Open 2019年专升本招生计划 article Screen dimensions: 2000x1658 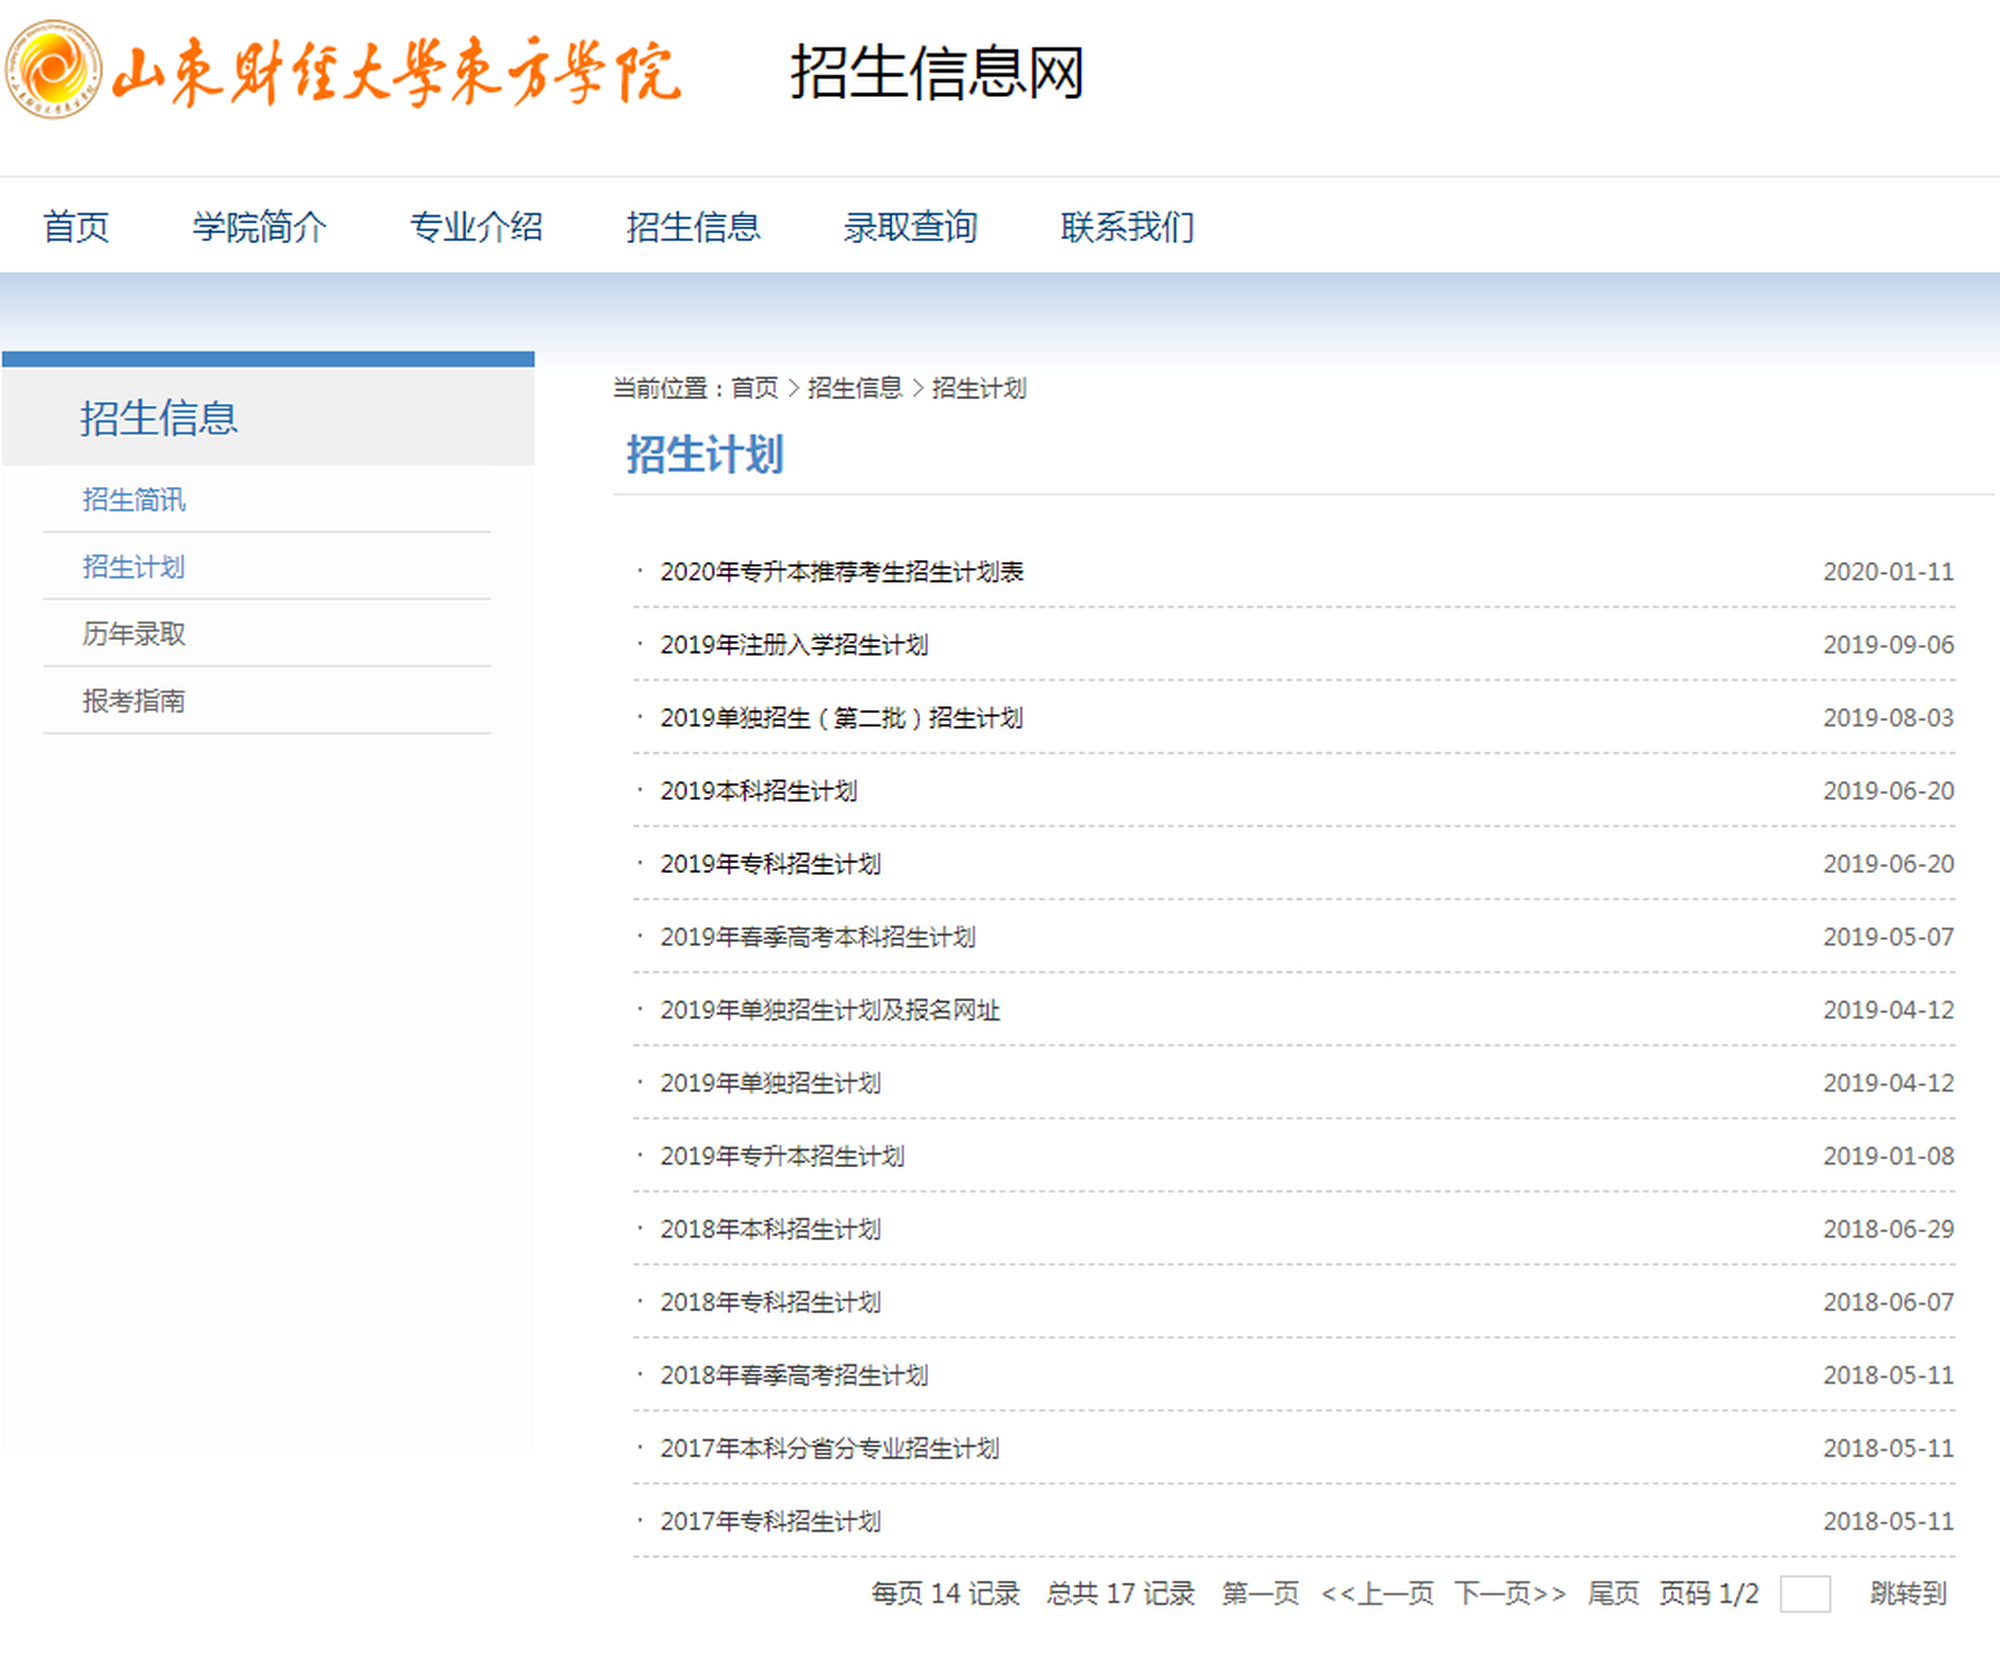(782, 1156)
